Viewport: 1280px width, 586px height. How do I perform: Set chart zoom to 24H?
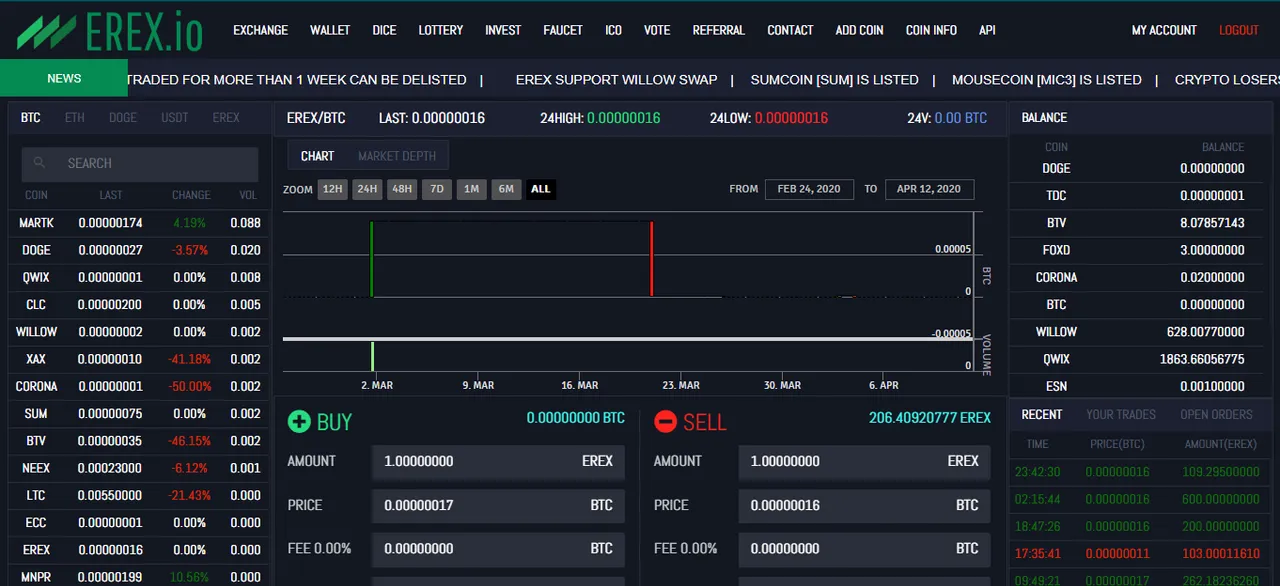coord(367,189)
